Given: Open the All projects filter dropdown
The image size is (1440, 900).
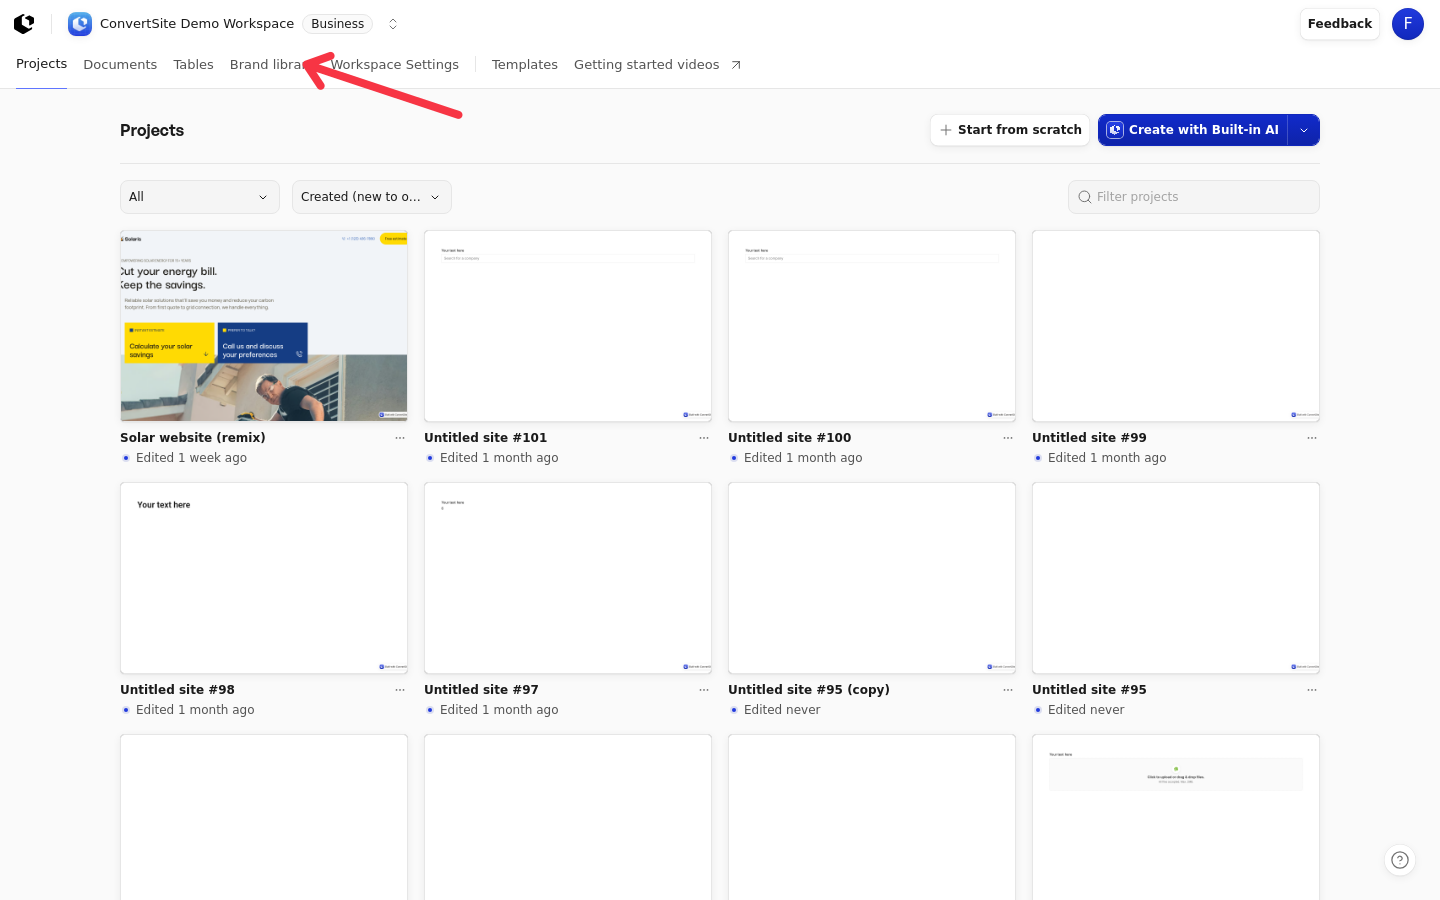Looking at the screenshot, I should [x=200, y=197].
